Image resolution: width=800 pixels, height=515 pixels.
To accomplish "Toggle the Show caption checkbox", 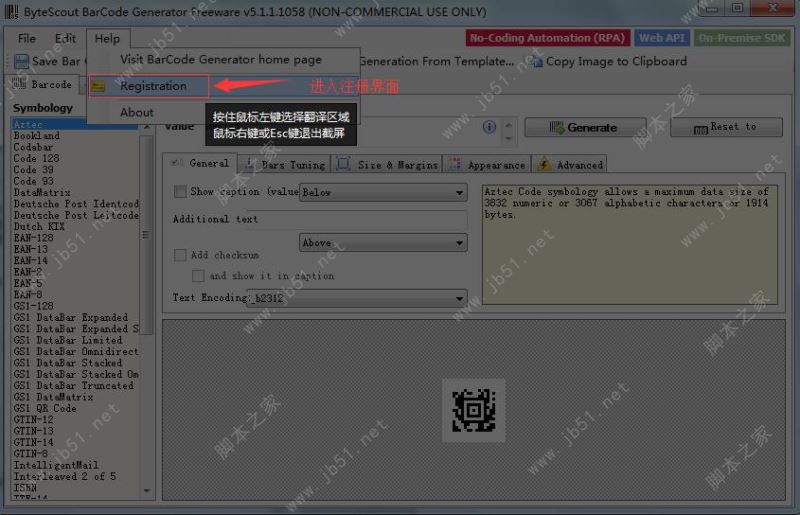I will click(180, 191).
